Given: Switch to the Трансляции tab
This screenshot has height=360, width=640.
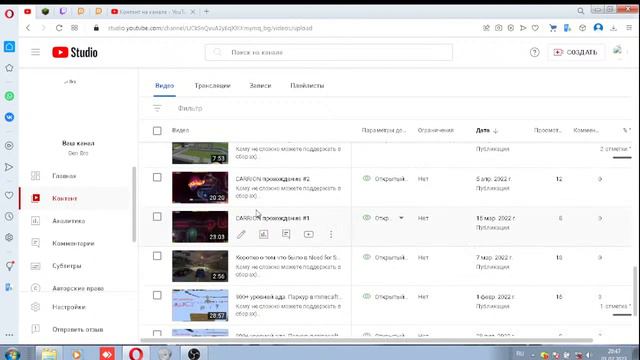Looking at the screenshot, I should [212, 86].
